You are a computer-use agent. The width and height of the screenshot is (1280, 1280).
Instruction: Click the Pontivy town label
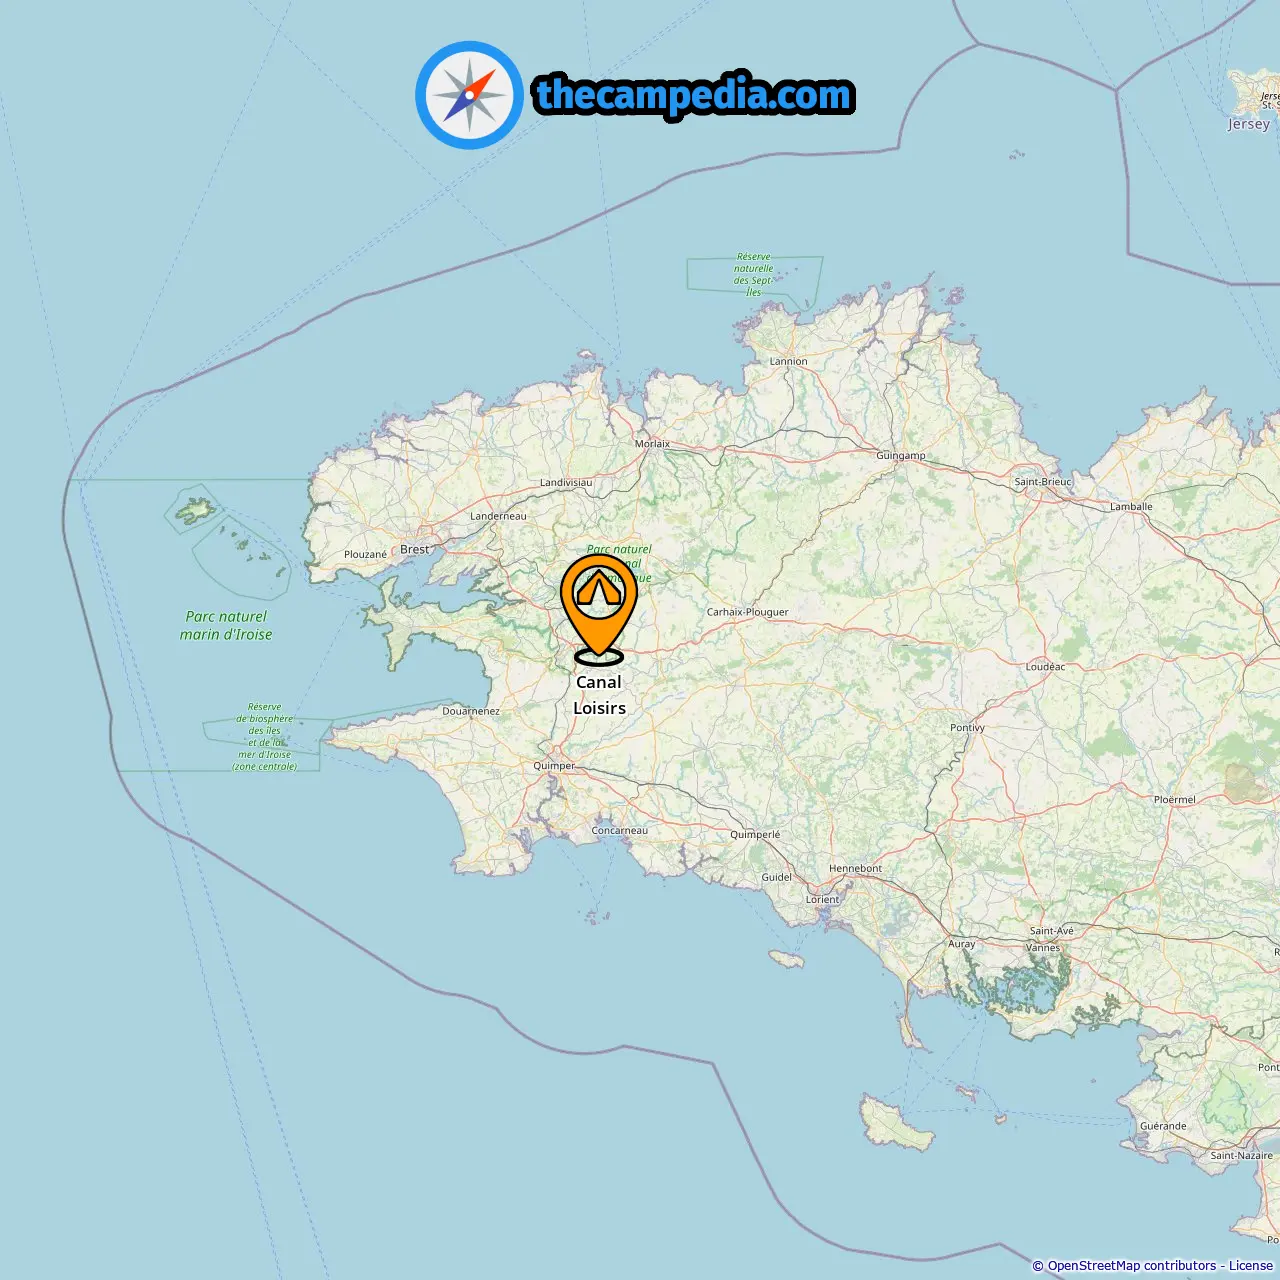point(967,727)
